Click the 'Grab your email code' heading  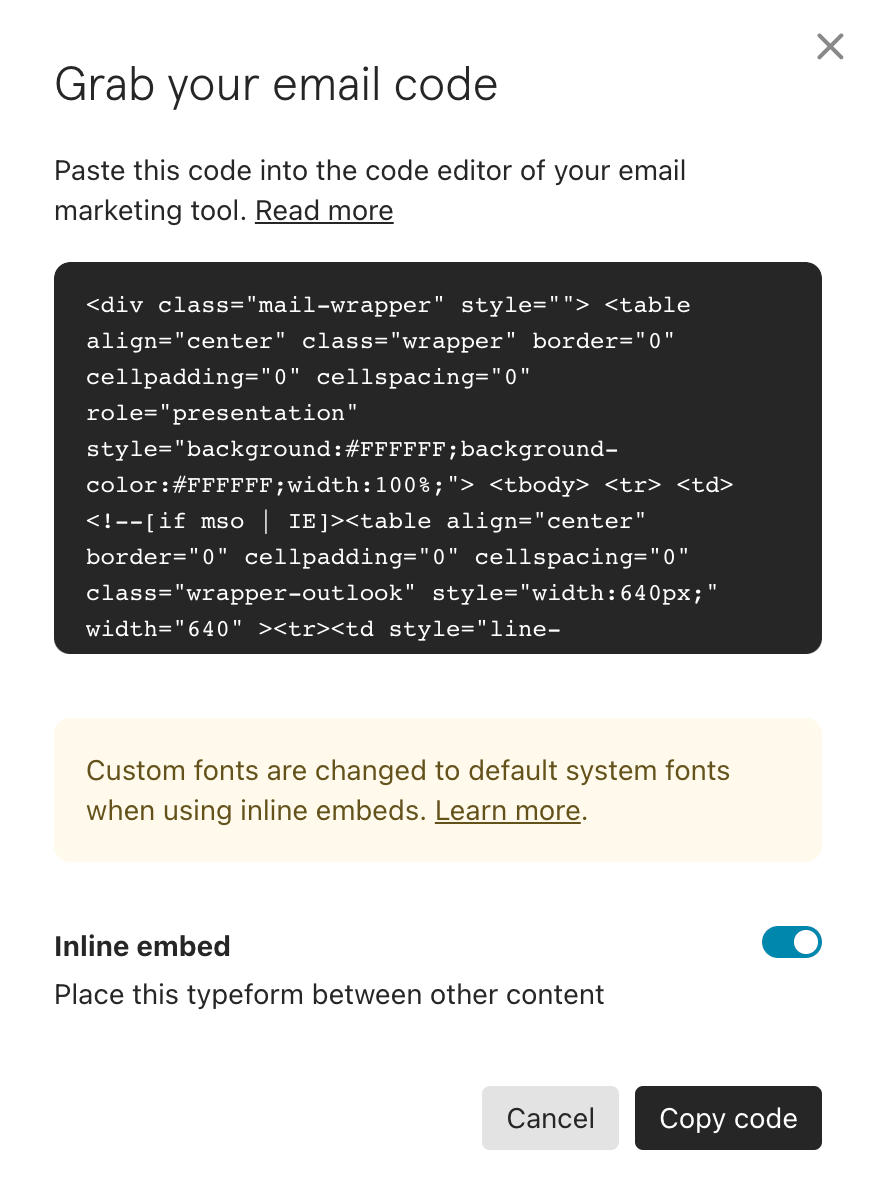click(276, 85)
